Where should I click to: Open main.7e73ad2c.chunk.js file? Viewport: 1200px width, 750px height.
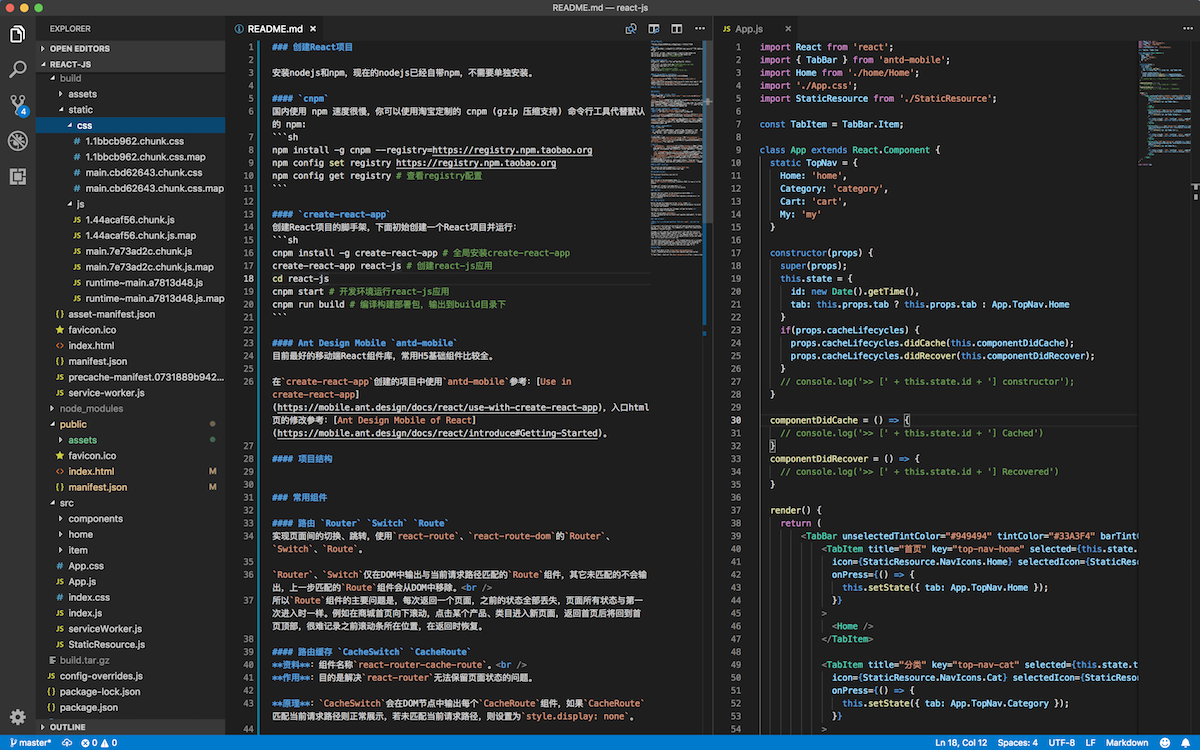[130, 251]
